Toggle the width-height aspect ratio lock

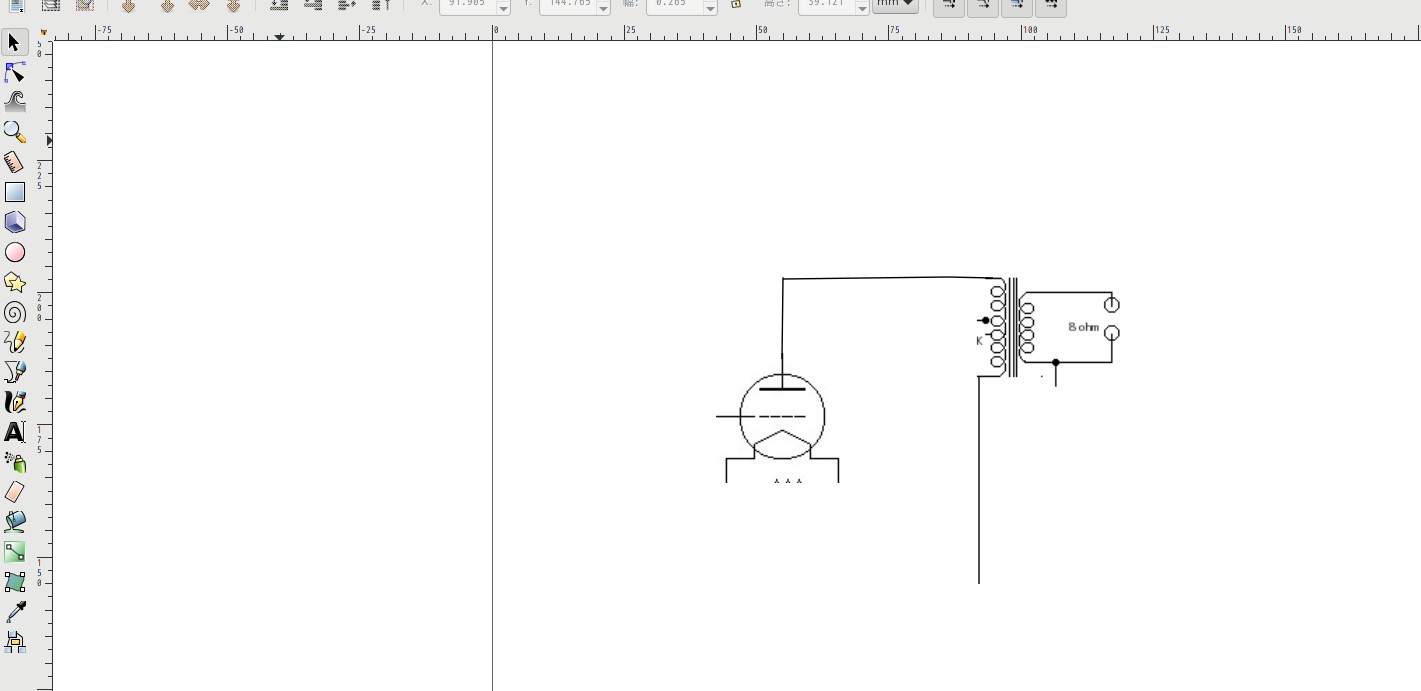pos(735,5)
